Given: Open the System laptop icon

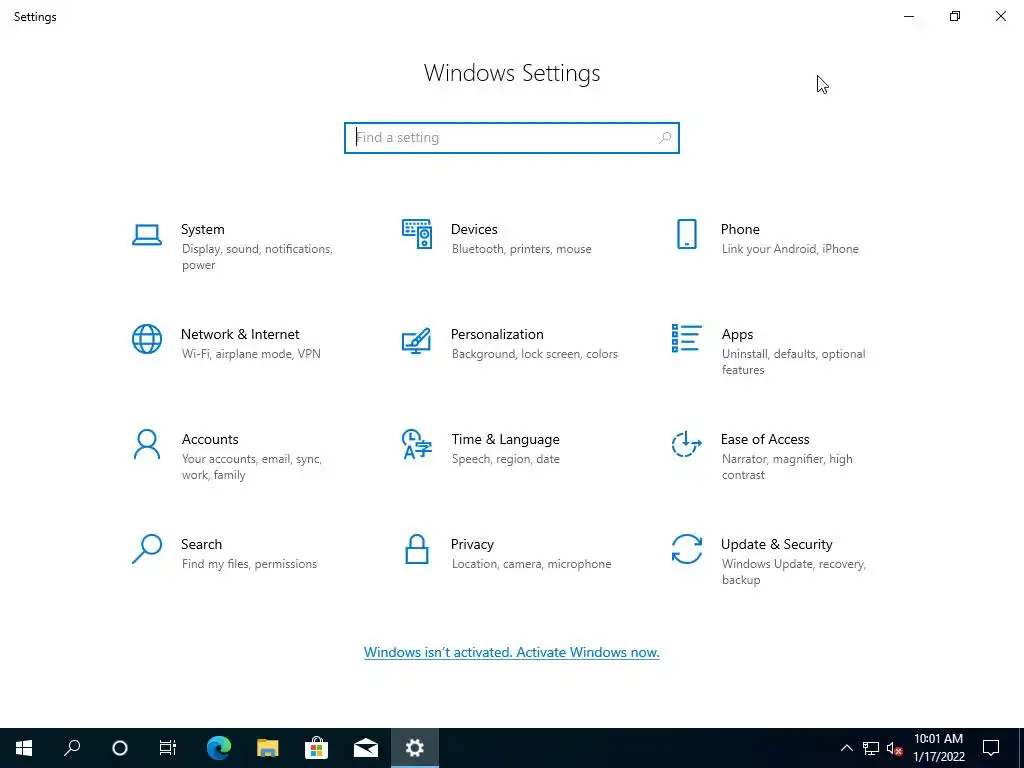Looking at the screenshot, I should pos(147,235).
